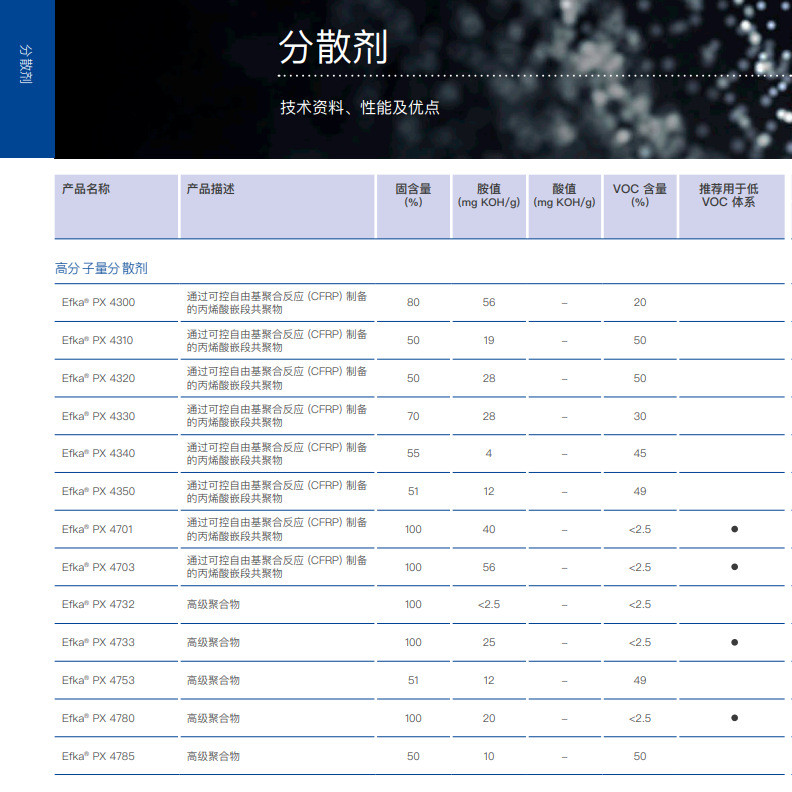
Task: Select product name "Efka PX 4310"
Action: pos(97,340)
